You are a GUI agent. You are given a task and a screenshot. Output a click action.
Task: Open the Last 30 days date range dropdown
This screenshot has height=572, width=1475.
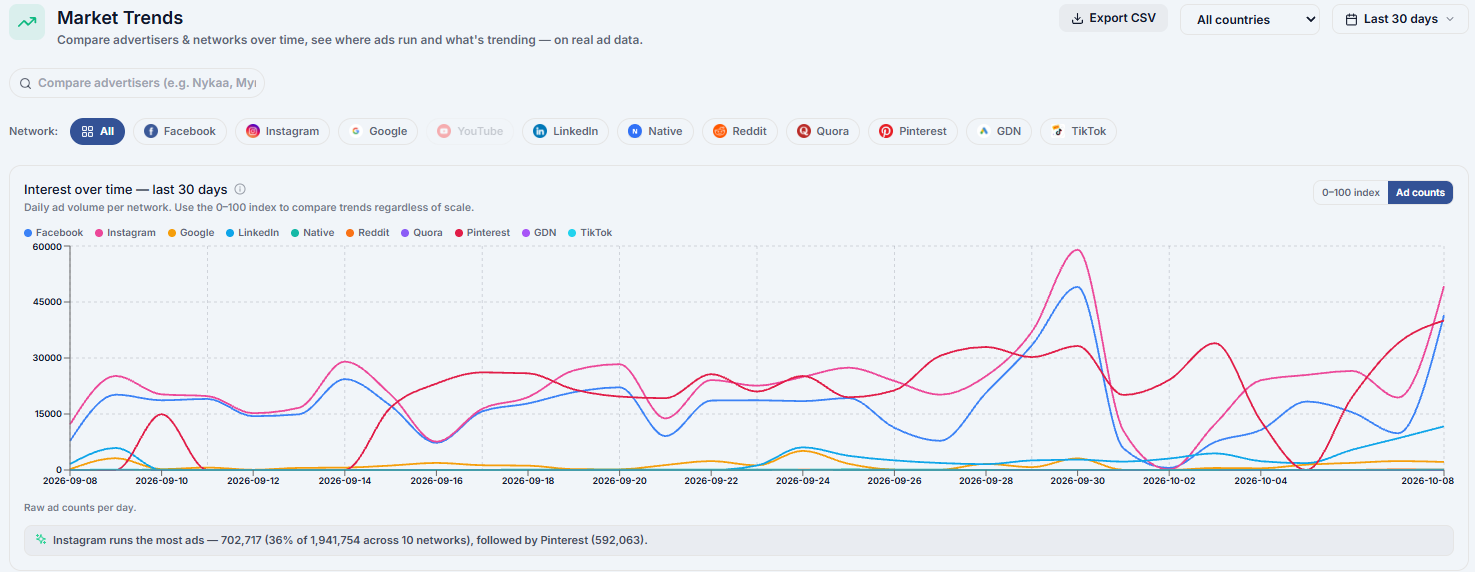click(x=1399, y=19)
